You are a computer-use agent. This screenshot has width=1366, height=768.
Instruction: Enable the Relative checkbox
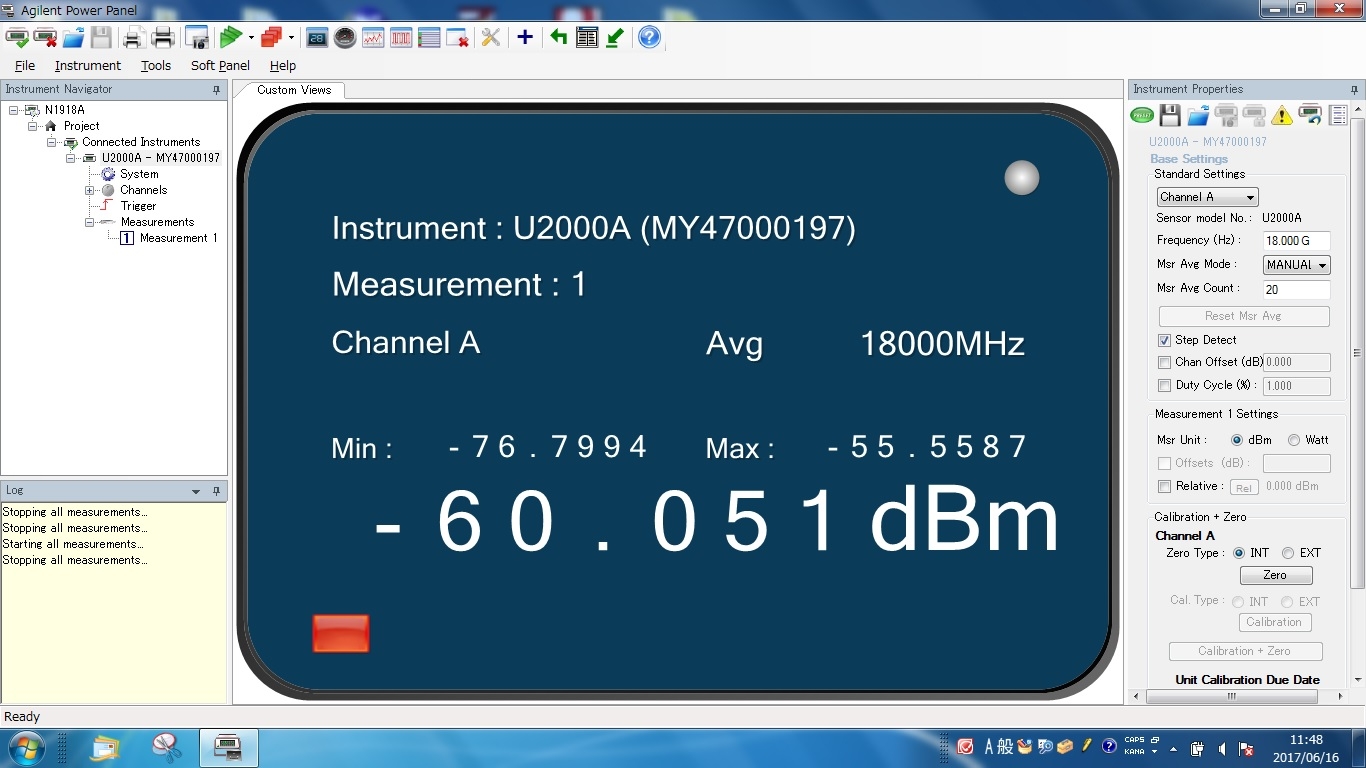pos(1164,486)
